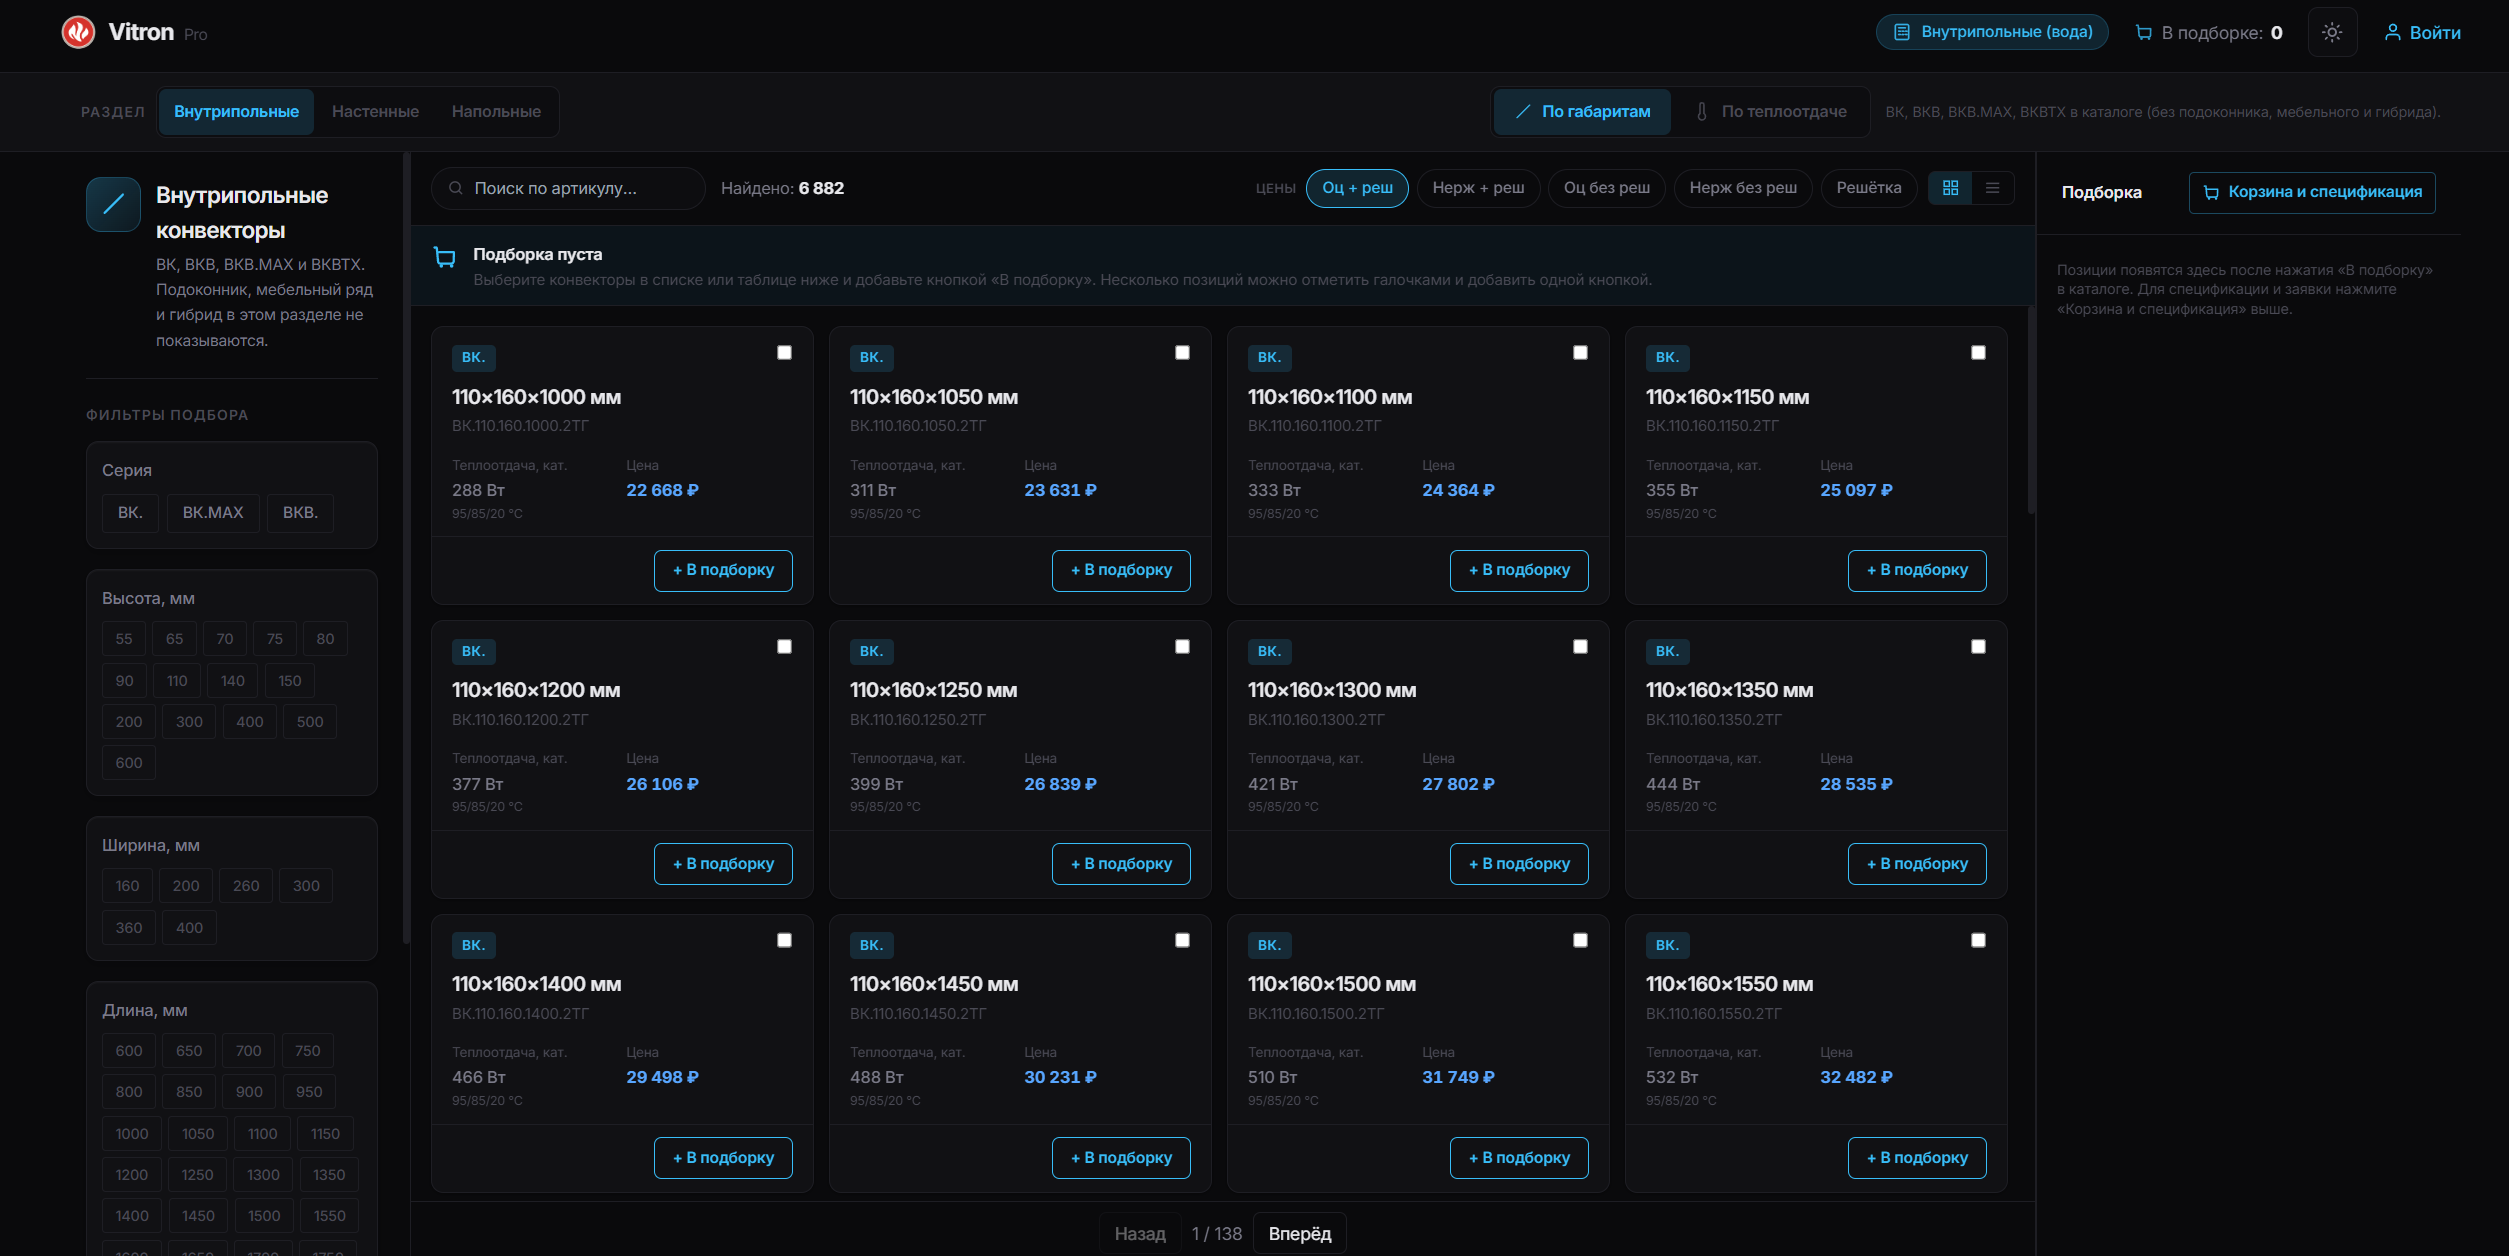Viewport: 2509px width, 1256px height.
Task: Switch to grid view icon
Action: 1950,188
